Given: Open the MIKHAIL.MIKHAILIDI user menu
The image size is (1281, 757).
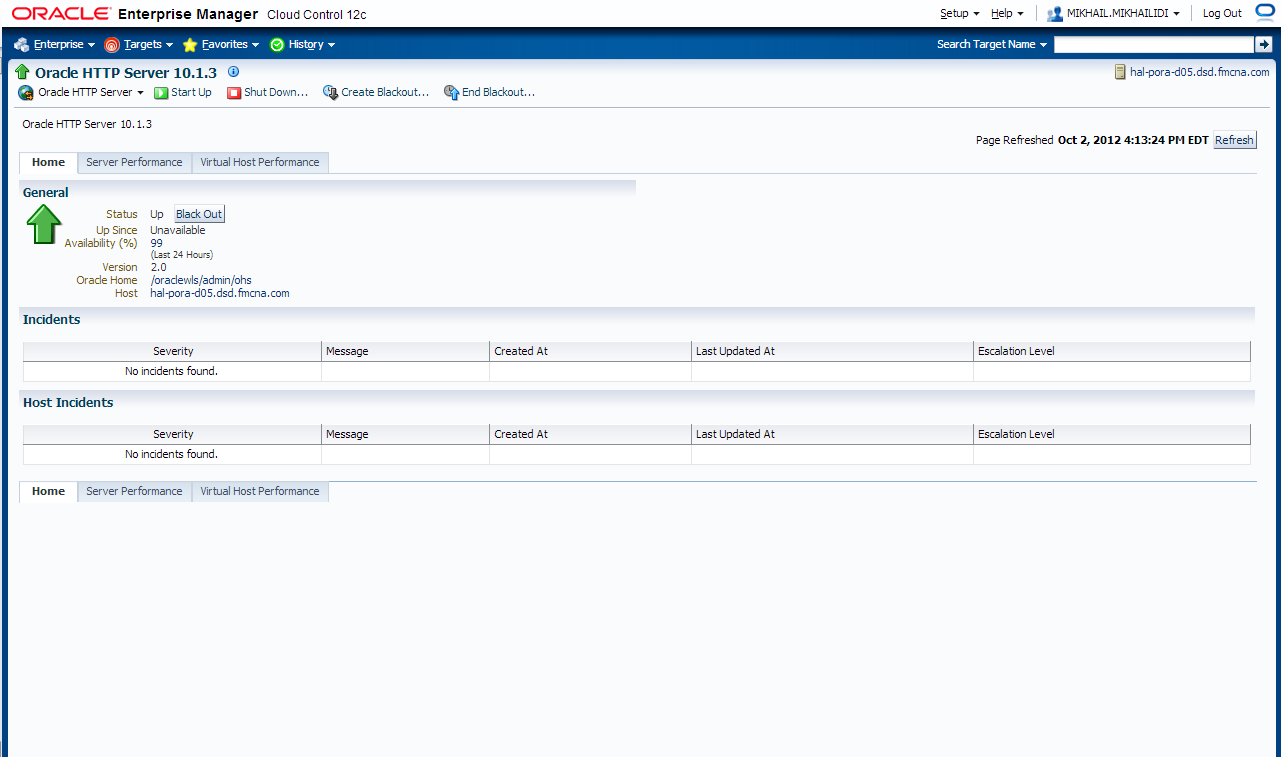Looking at the screenshot, I should click(x=1113, y=14).
